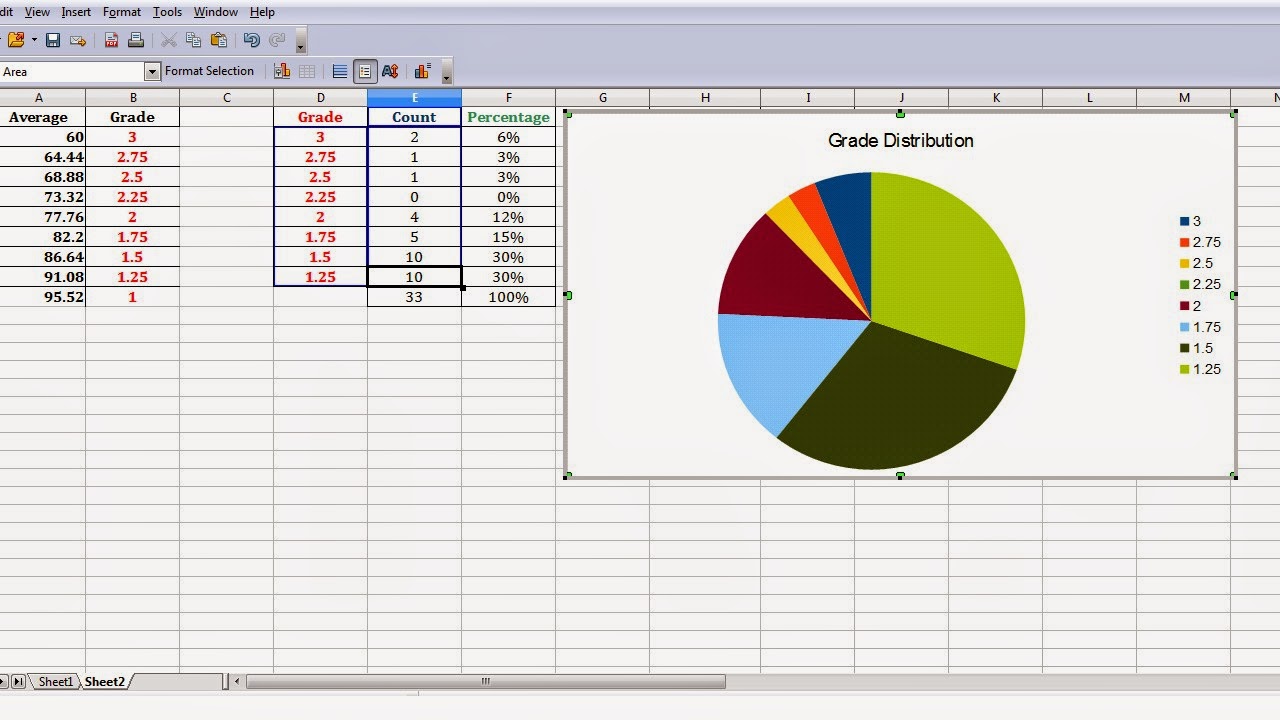Select the Scale Text icon
1280x720 pixels.
pyautogui.click(x=390, y=71)
